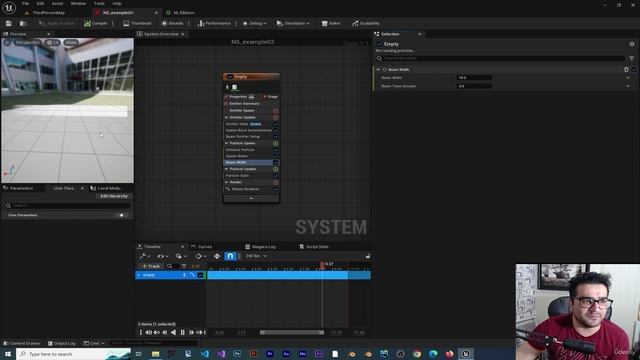The width and height of the screenshot is (640, 360).
Task: Click the Save asset icon in toolbar
Action: (x=9, y=23)
